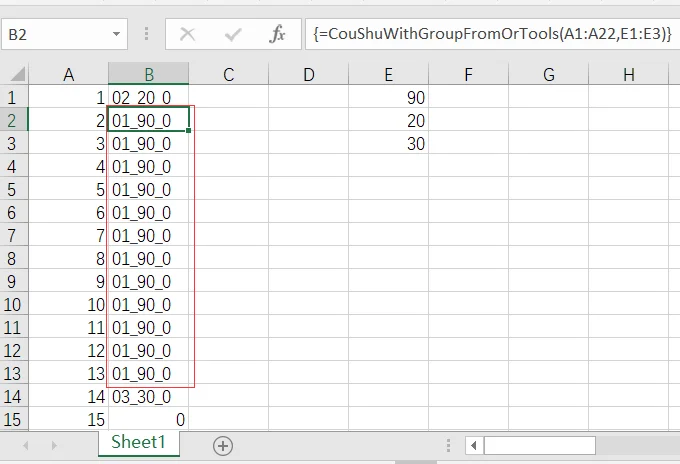680x464 pixels.
Task: Switch to the Sheet1 tab
Action: (x=139, y=443)
